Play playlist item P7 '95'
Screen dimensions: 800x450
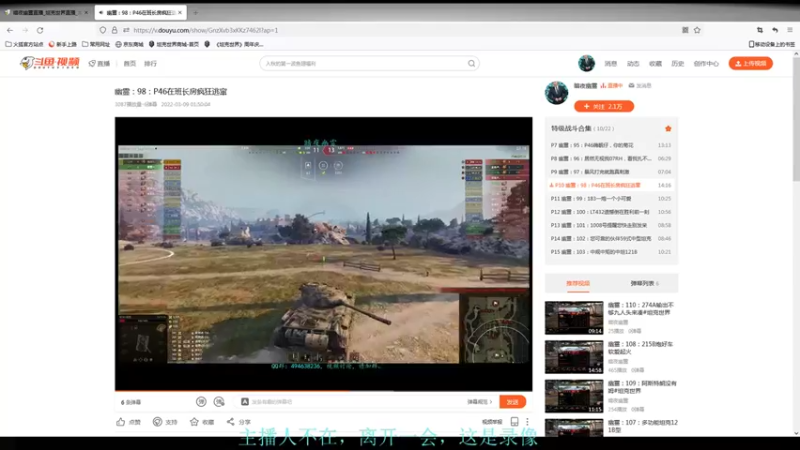pos(611,145)
